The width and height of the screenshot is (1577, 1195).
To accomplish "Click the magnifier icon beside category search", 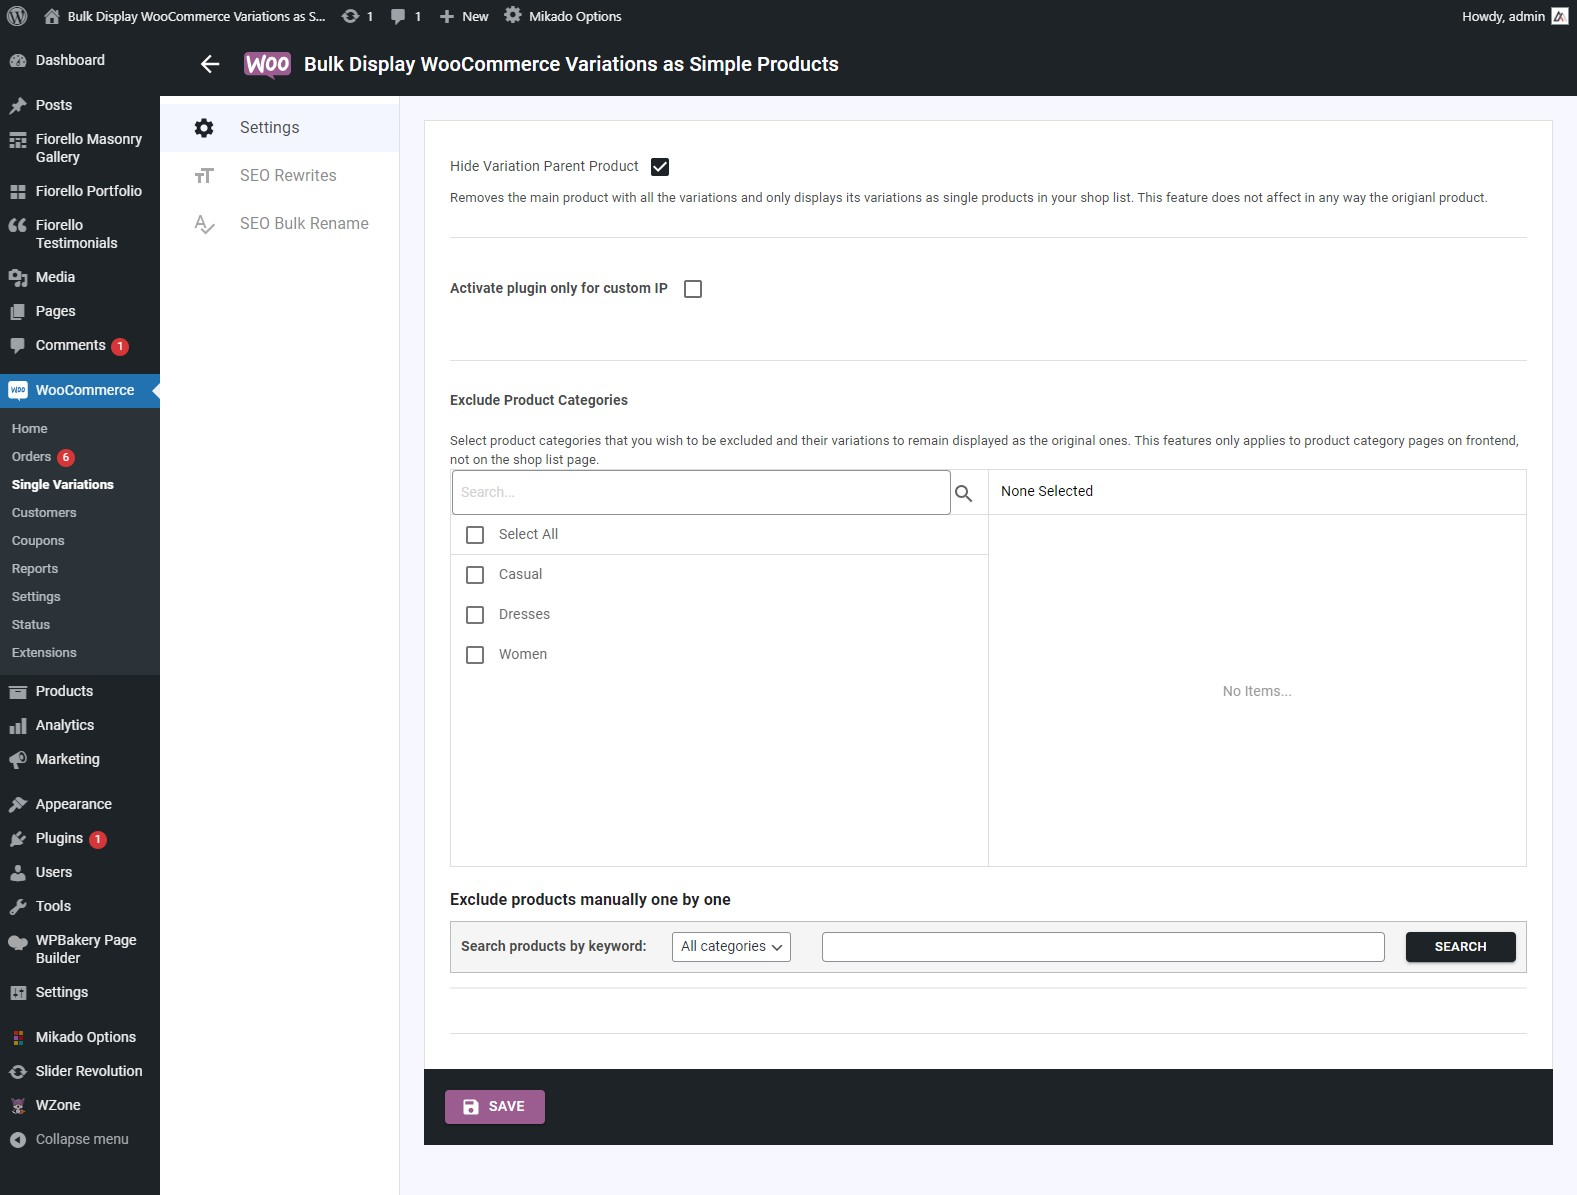I will click(x=964, y=493).
